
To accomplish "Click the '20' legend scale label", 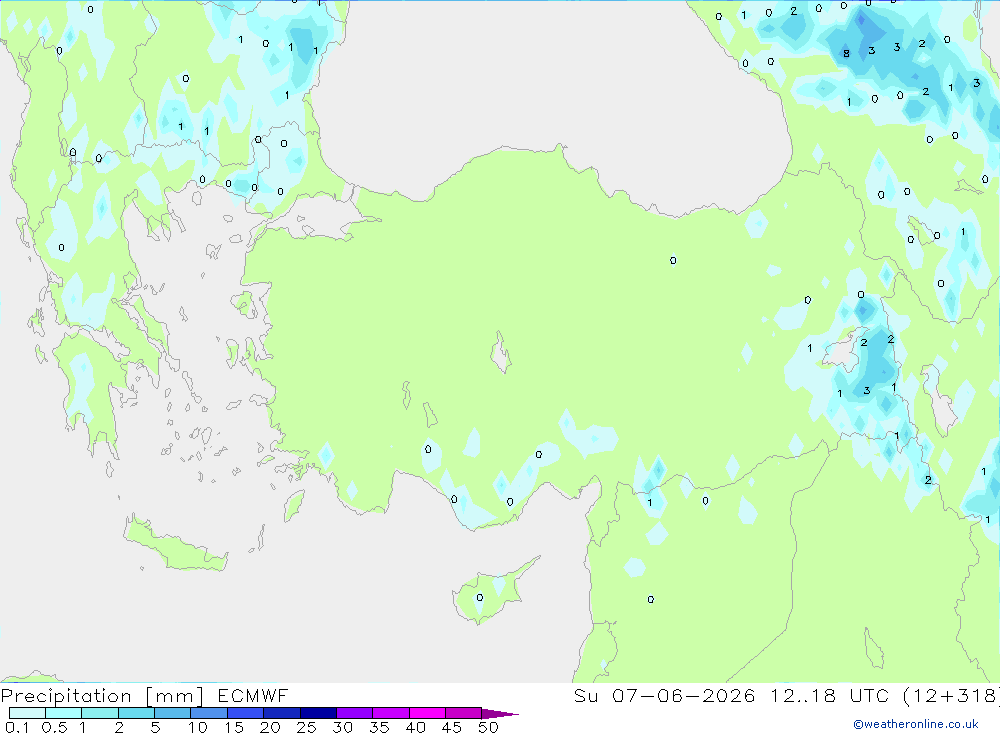I will tap(270, 727).
